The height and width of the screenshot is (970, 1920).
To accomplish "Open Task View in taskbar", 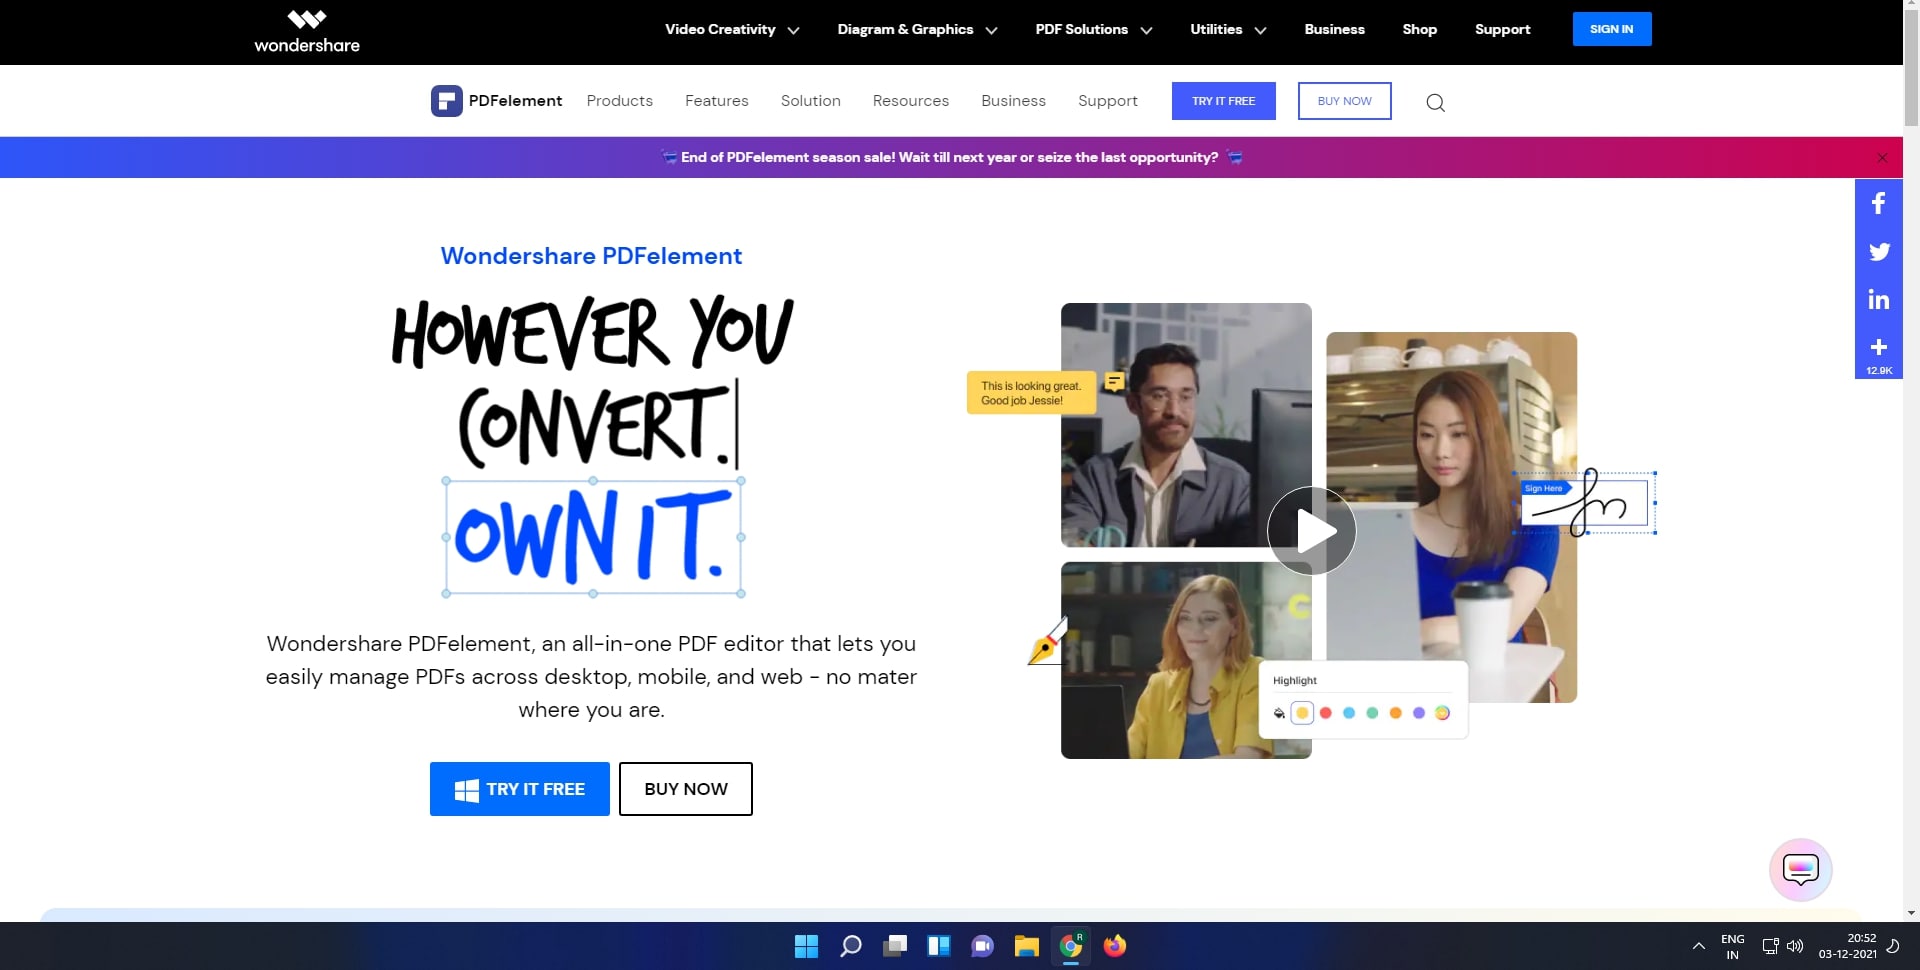I will 895,946.
